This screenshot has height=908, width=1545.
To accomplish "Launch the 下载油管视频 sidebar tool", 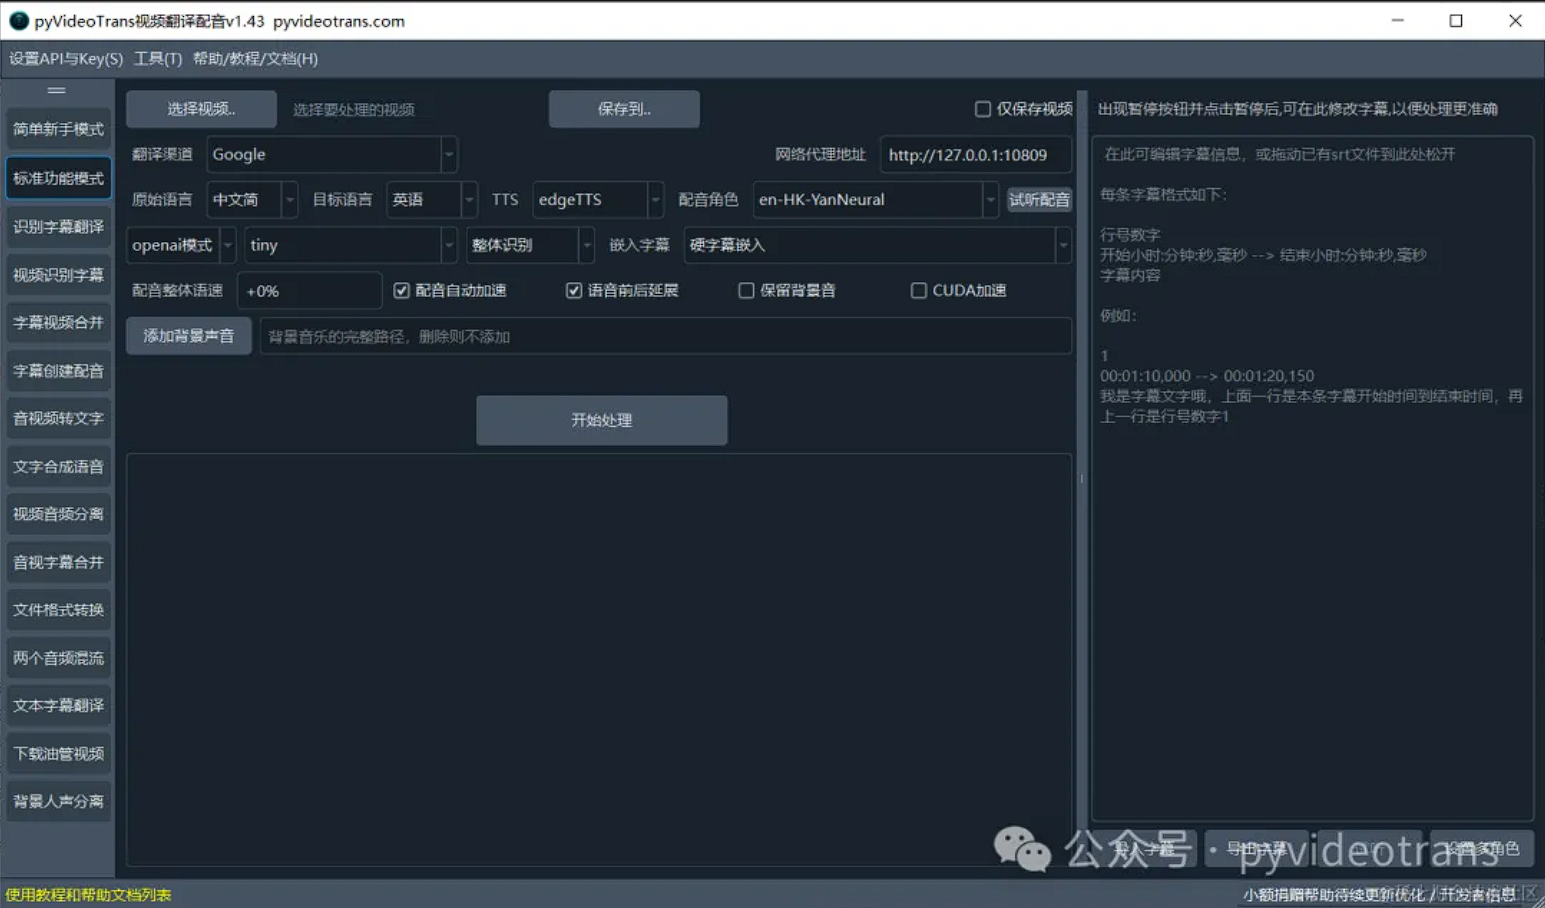I will coord(58,753).
